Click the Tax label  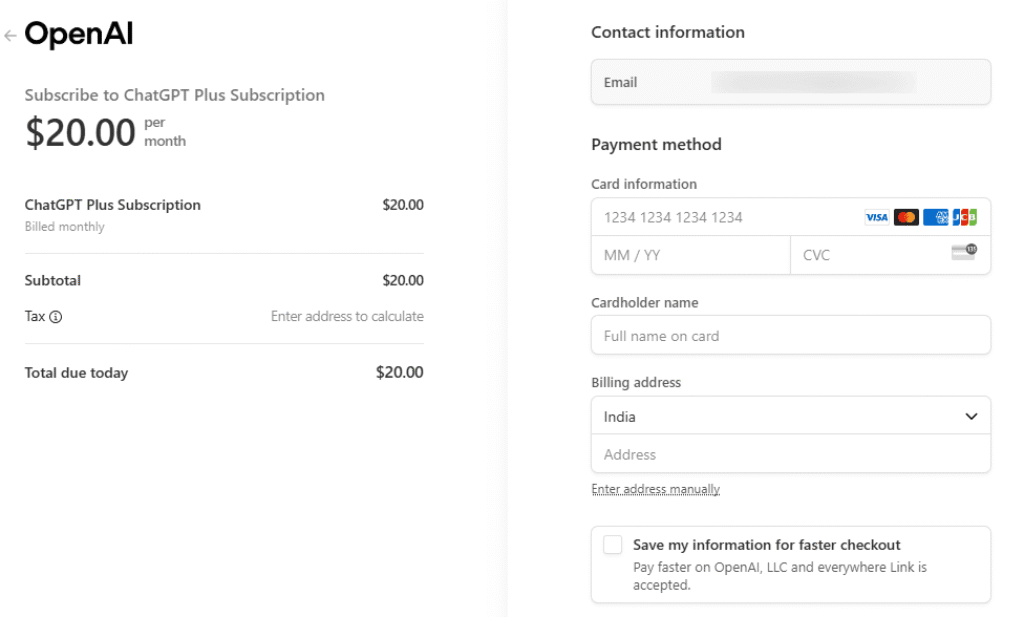coord(35,317)
